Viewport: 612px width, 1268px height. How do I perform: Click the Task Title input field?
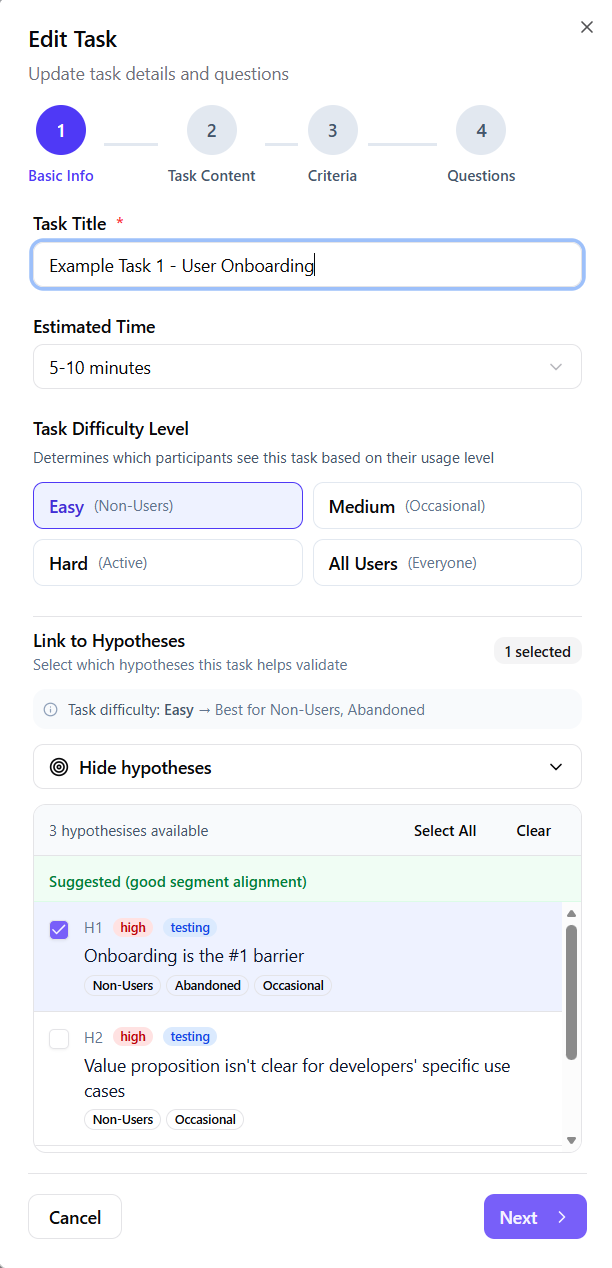tap(307, 266)
